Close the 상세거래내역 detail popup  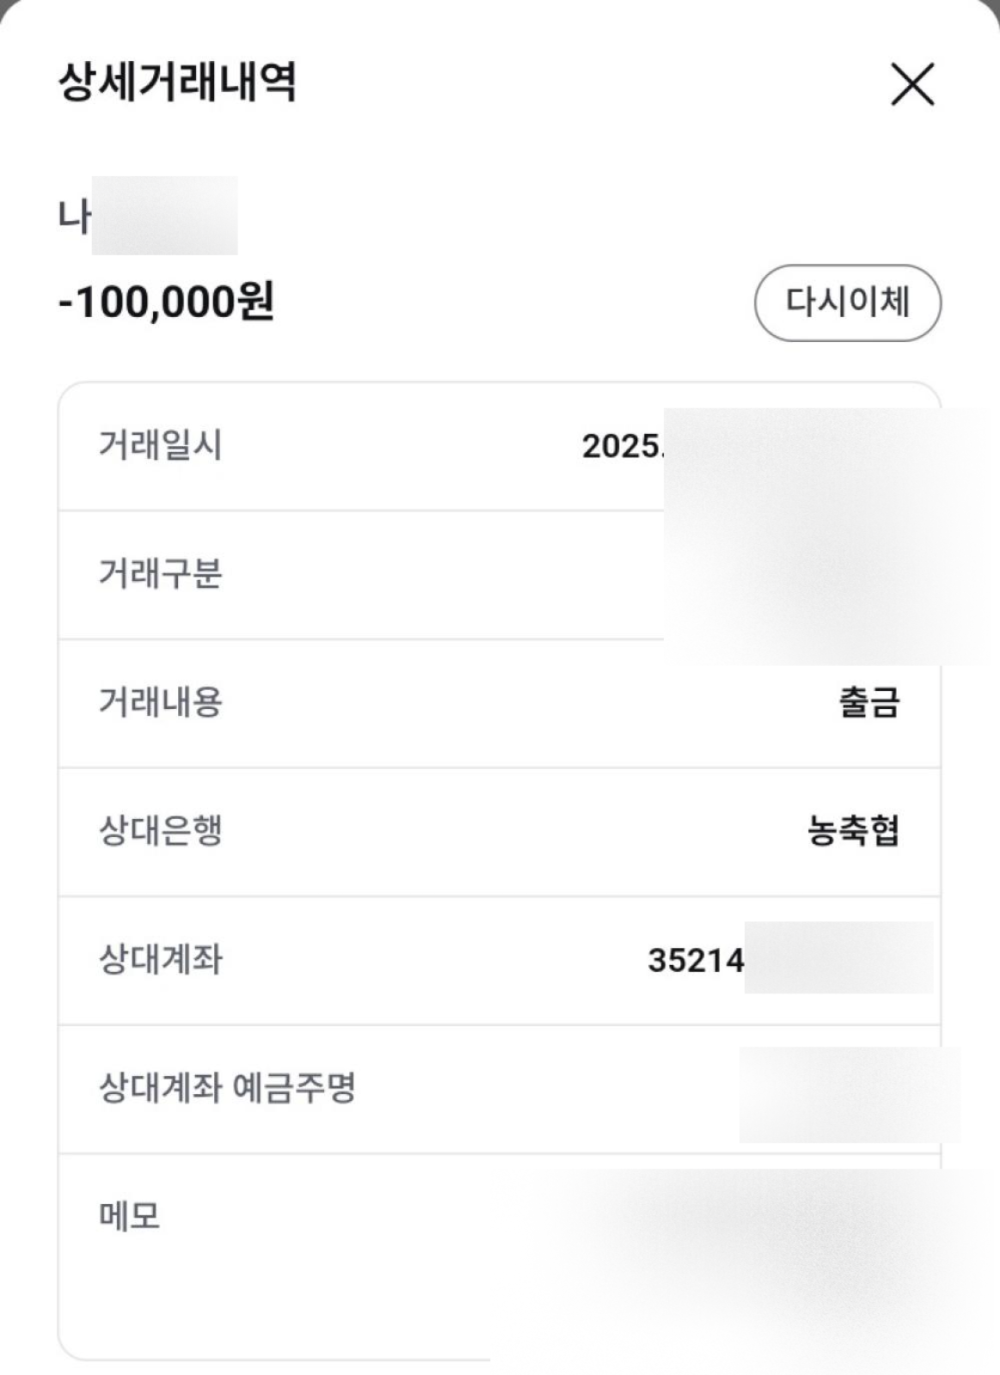pyautogui.click(x=912, y=84)
